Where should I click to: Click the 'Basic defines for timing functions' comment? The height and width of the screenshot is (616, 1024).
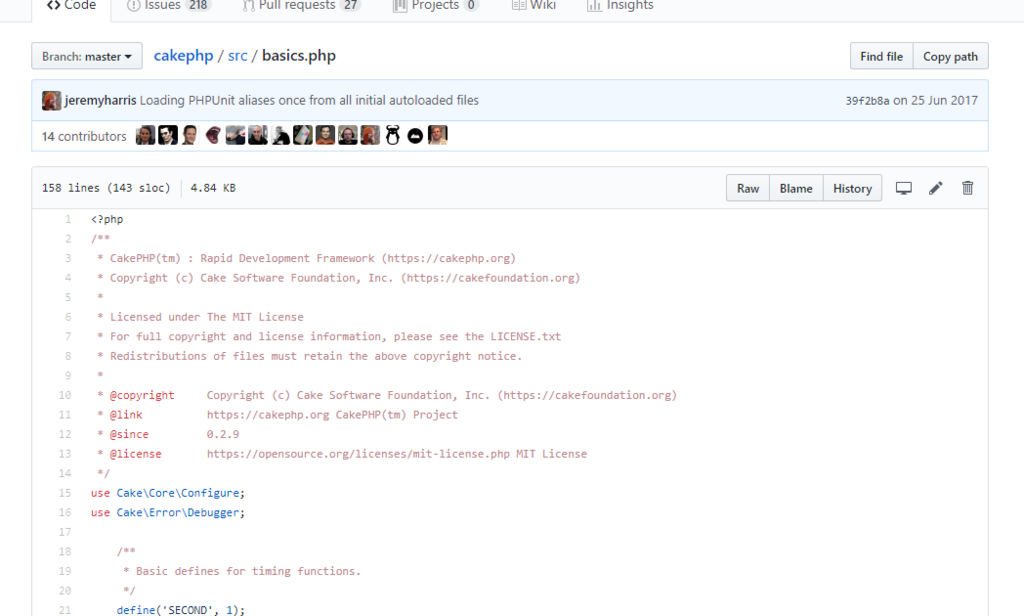tap(242, 572)
